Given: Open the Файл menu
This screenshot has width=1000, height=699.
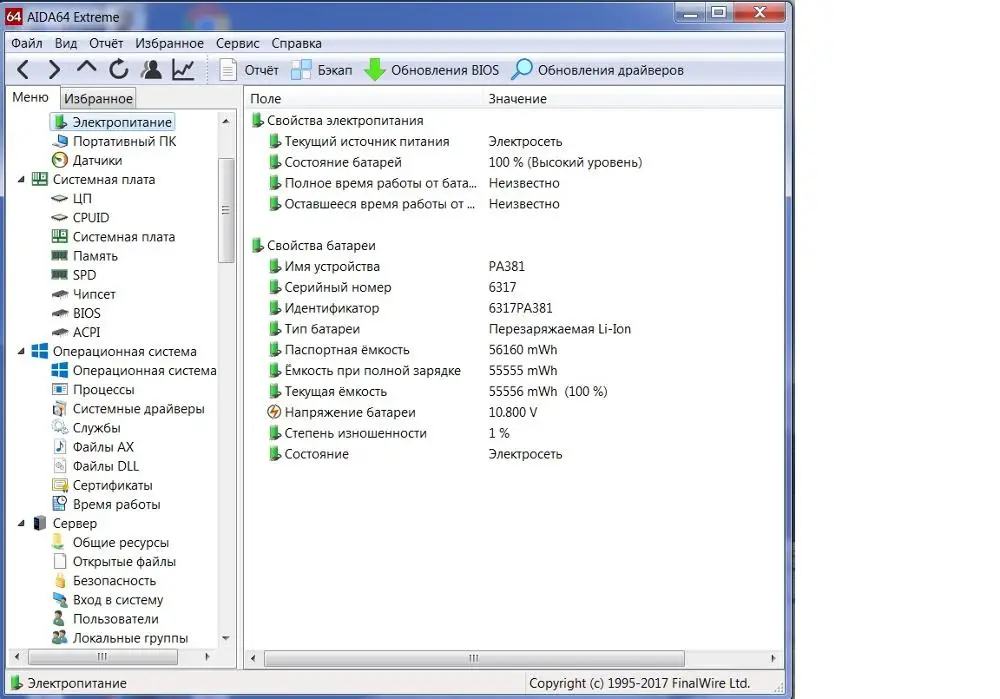Looking at the screenshot, I should tap(27, 43).
